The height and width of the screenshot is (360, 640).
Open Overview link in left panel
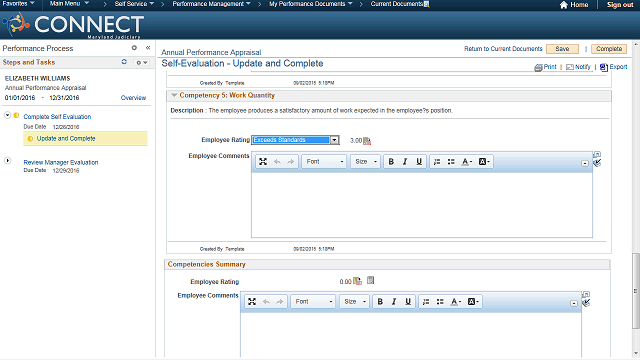[x=133, y=98]
